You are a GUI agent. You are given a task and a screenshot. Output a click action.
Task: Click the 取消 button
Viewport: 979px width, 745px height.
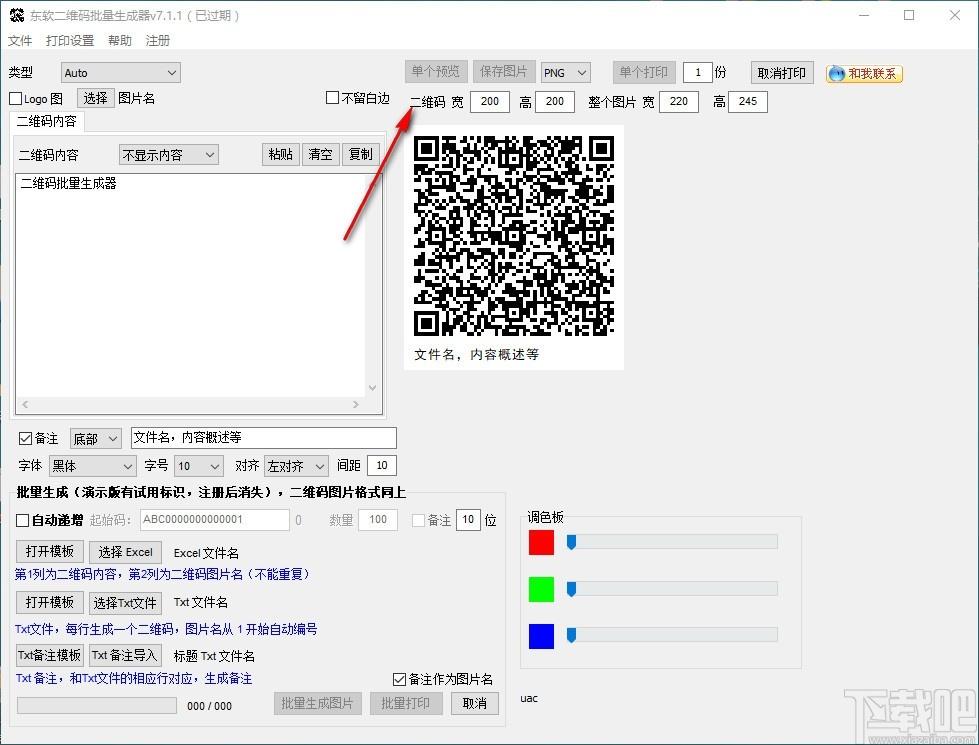pyautogui.click(x=475, y=704)
